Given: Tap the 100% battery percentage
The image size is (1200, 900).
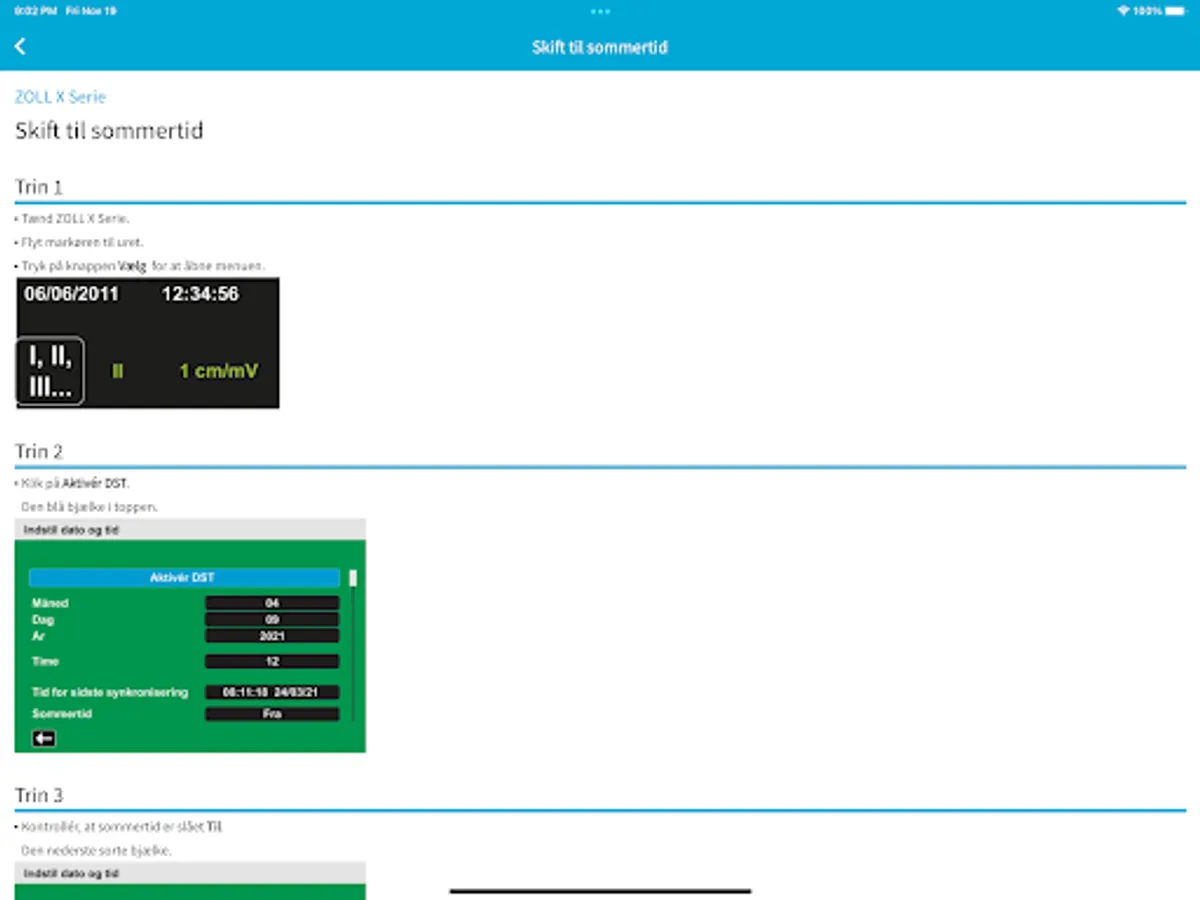Looking at the screenshot, I should tap(1148, 11).
